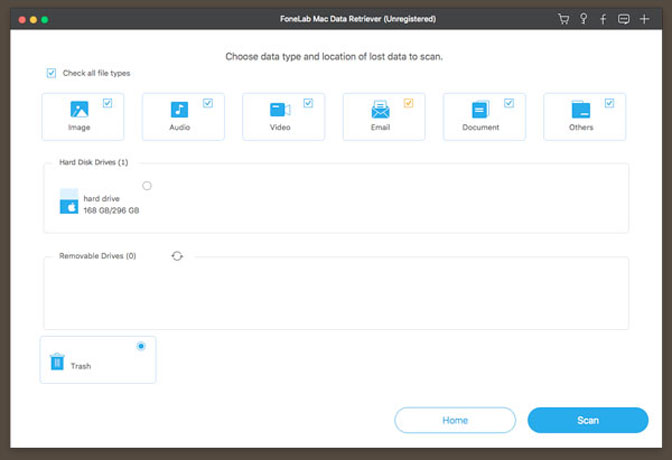
Task: Click the window title 'FoneLab Mac Data Retriever'
Action: (x=358, y=19)
